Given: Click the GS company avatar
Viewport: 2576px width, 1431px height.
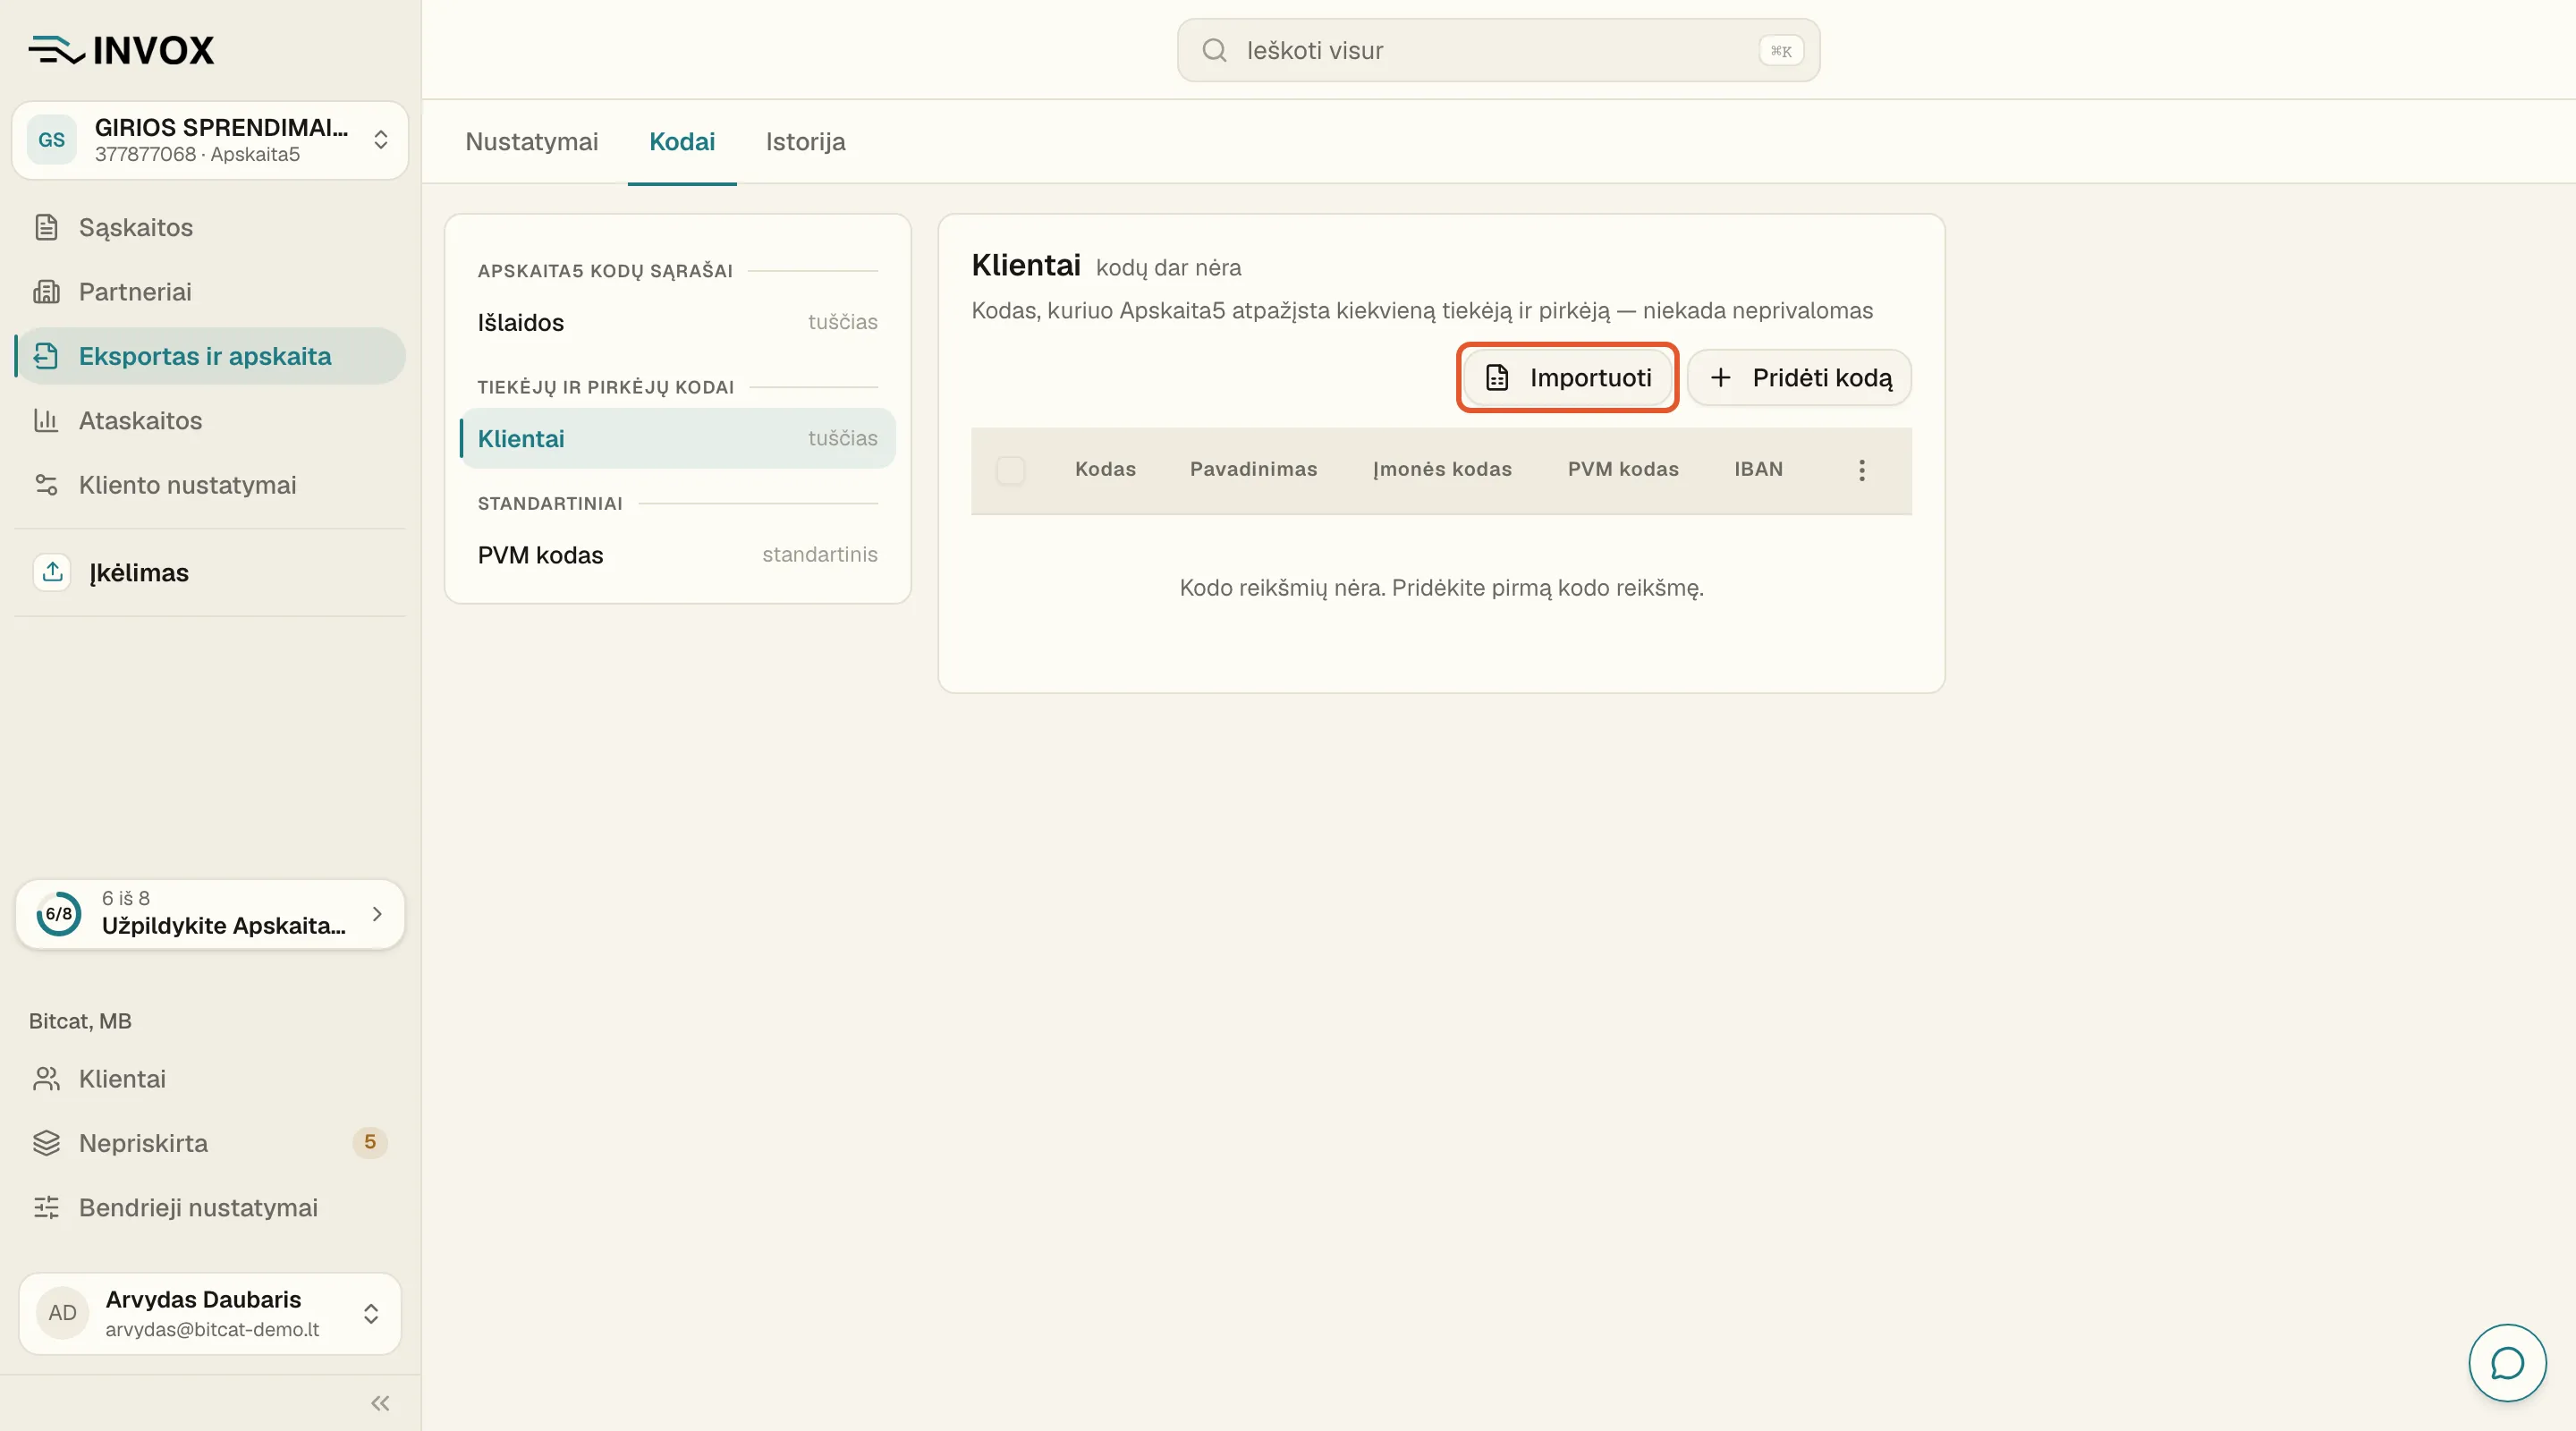Looking at the screenshot, I should point(52,140).
